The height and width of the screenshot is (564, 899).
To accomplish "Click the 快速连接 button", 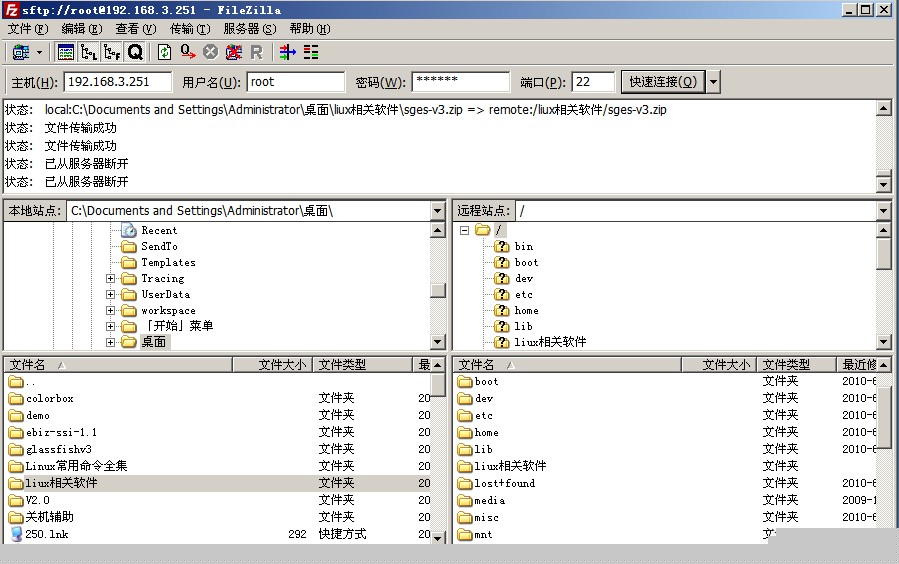I will (663, 82).
